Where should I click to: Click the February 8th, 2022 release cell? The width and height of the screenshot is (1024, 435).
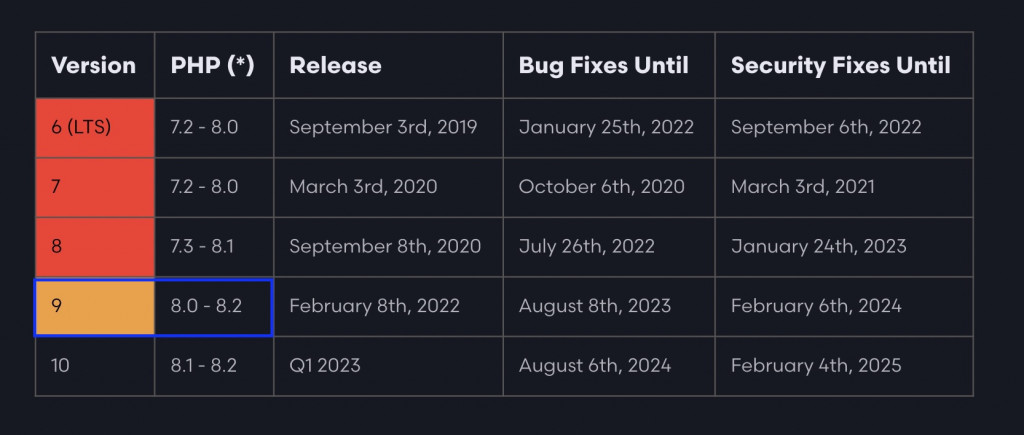pos(388,306)
